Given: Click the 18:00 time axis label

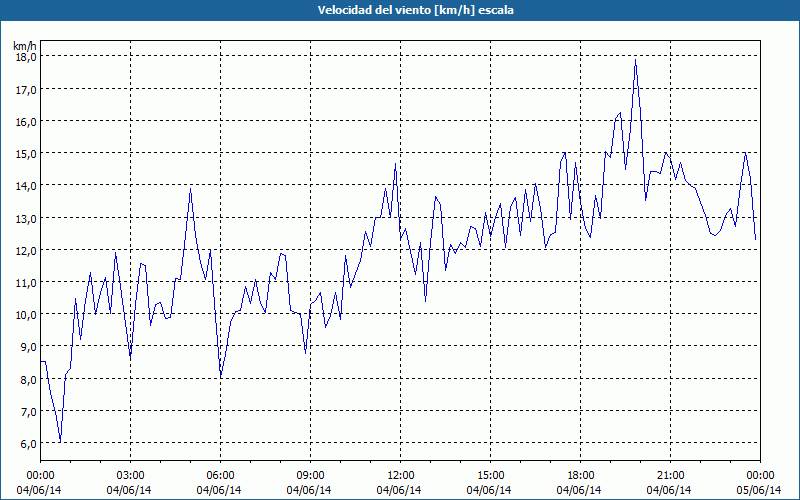Looking at the screenshot, I should coord(581,476).
